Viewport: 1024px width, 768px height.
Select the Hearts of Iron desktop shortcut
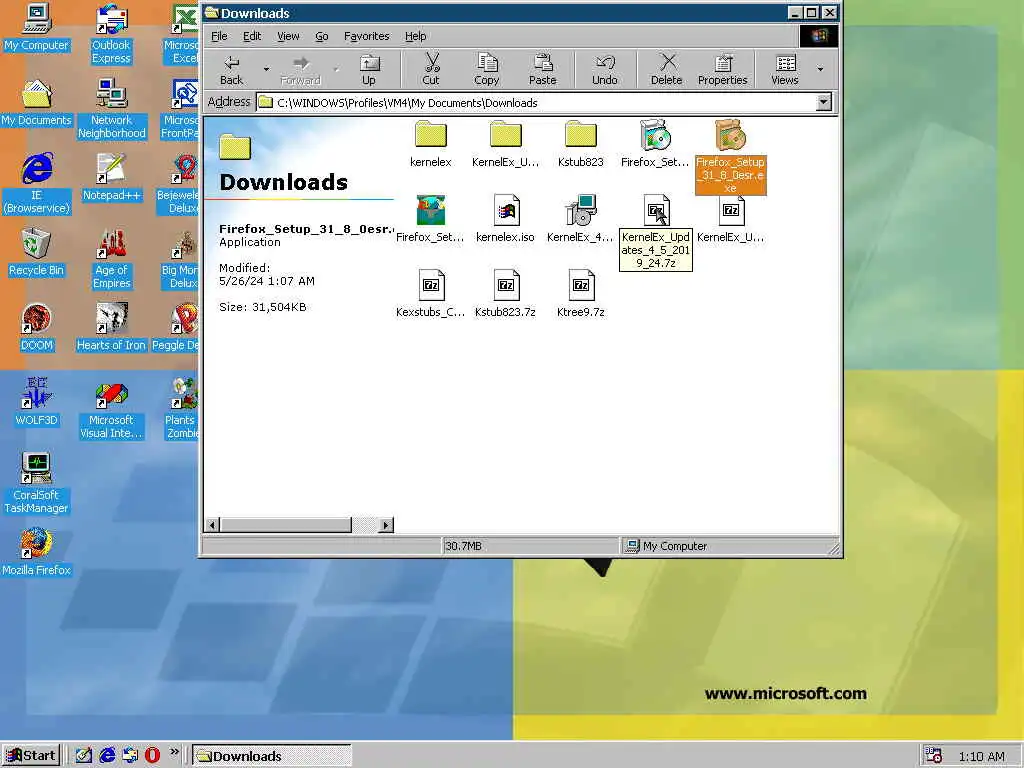coord(111,328)
